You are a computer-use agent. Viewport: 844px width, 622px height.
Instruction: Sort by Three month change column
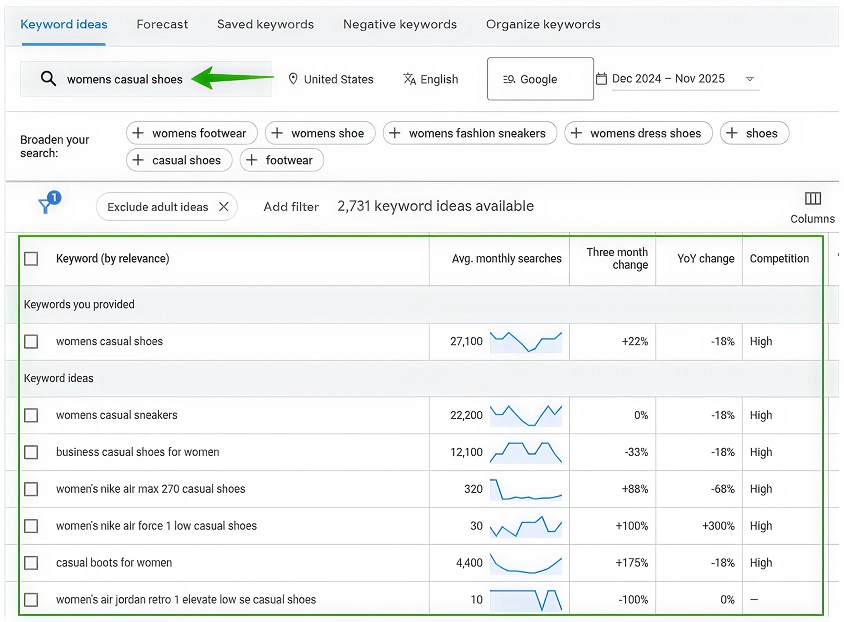617,258
